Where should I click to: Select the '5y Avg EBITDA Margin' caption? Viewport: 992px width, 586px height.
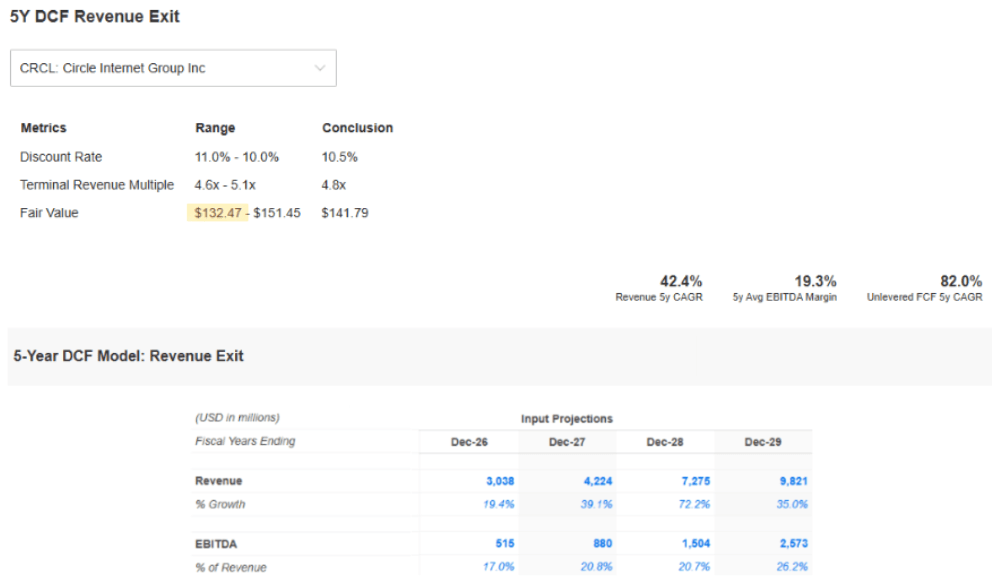pyautogui.click(x=784, y=297)
